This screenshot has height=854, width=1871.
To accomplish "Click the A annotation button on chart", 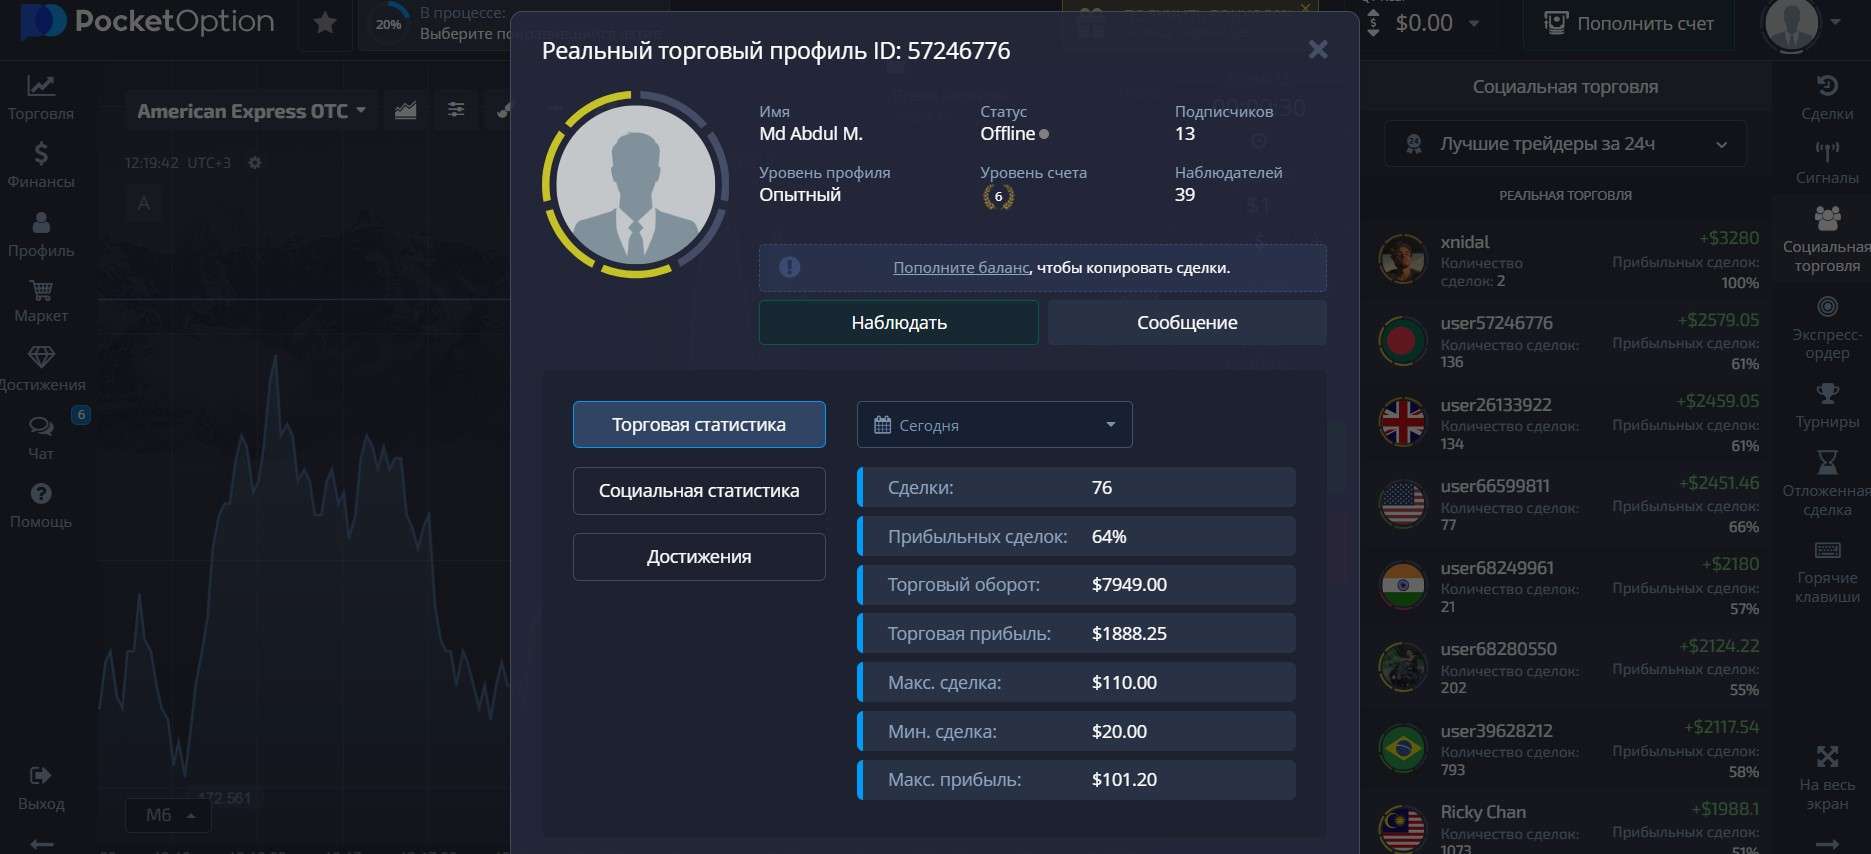I will click(x=144, y=204).
